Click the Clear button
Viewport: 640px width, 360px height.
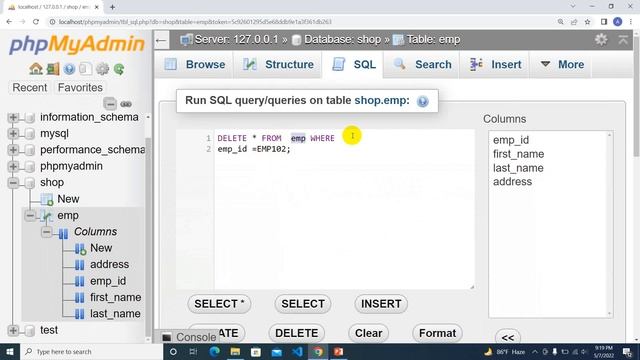click(x=369, y=333)
